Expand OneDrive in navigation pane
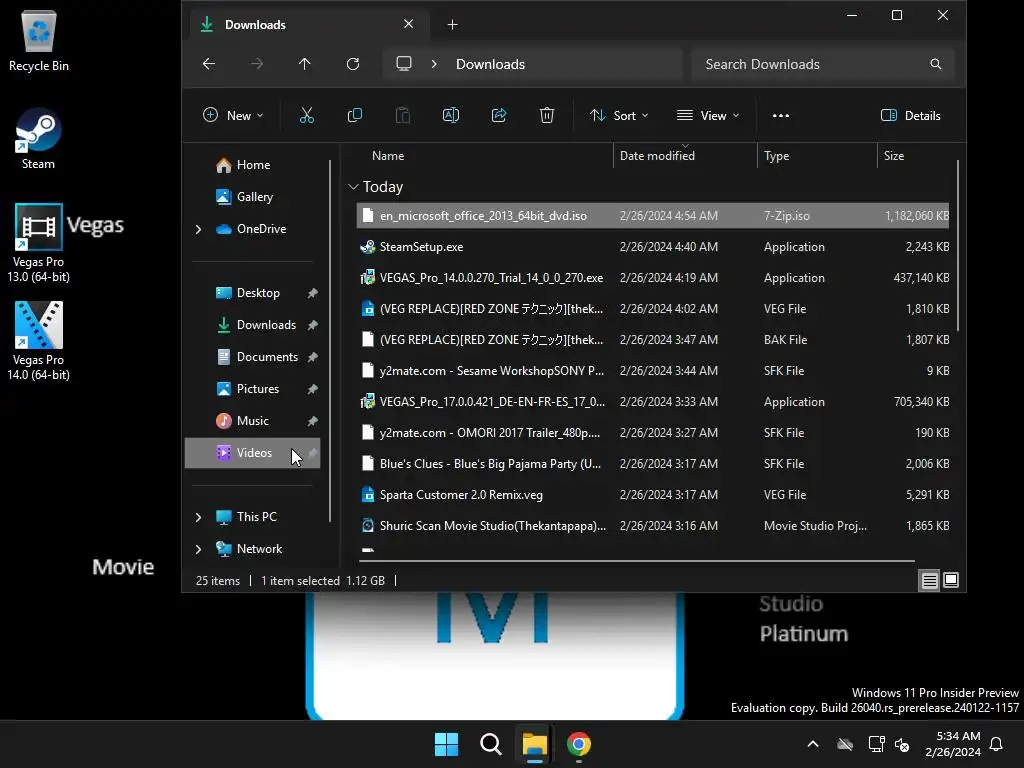This screenshot has height=768, width=1024. click(199, 229)
